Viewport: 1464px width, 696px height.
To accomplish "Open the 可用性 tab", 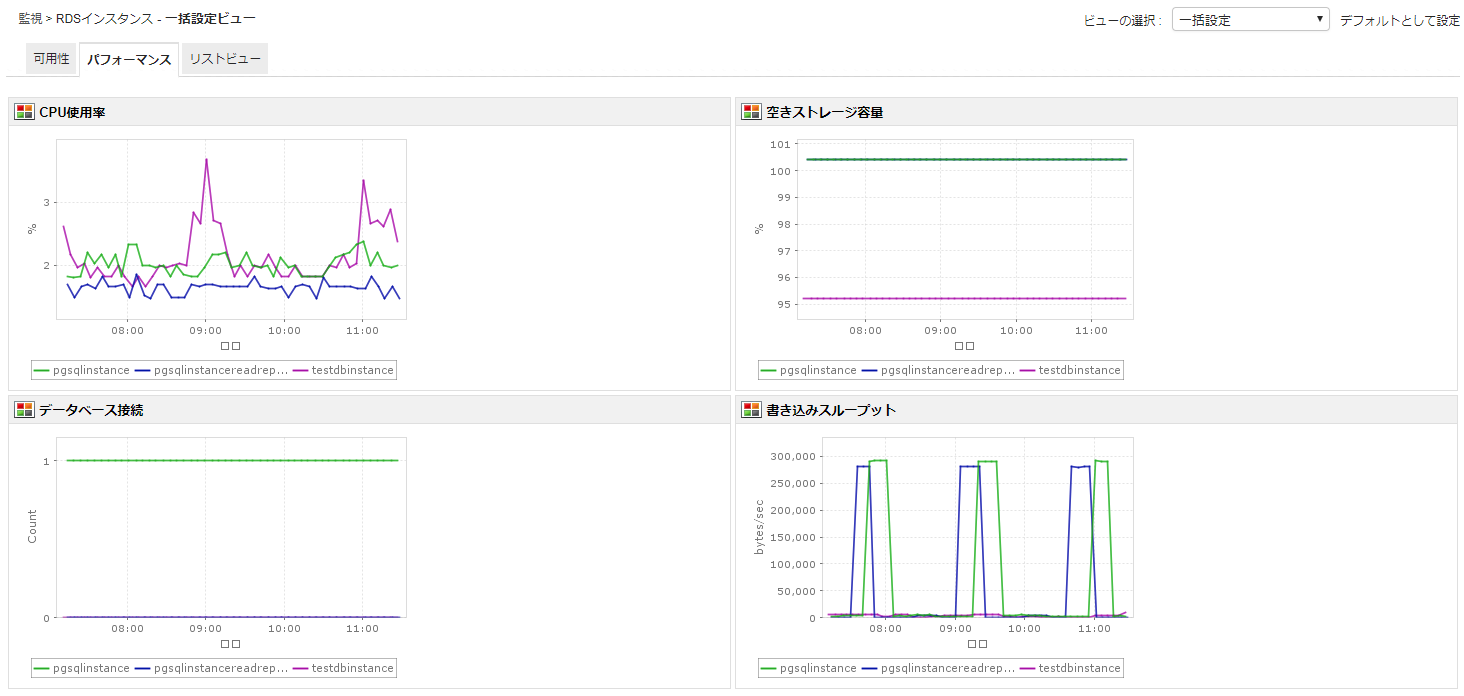I will pos(51,59).
